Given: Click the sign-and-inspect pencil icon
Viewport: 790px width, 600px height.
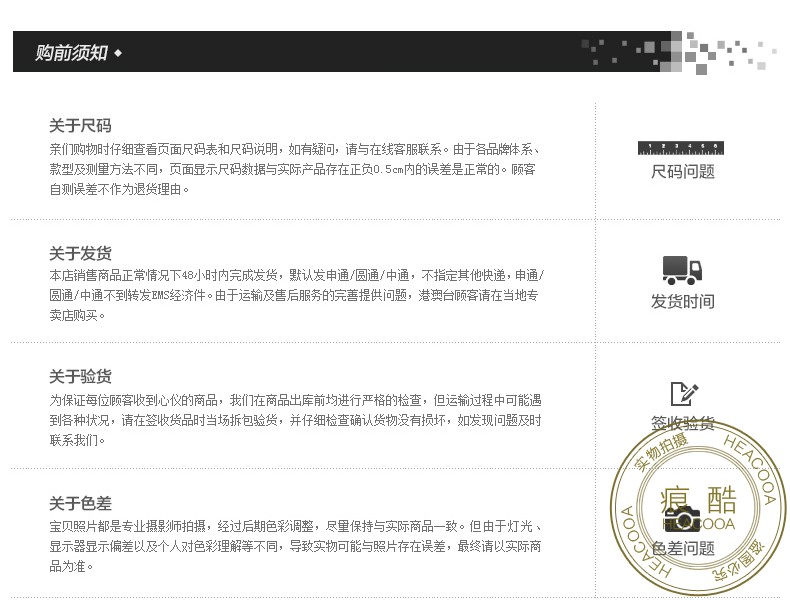Looking at the screenshot, I should click(683, 394).
